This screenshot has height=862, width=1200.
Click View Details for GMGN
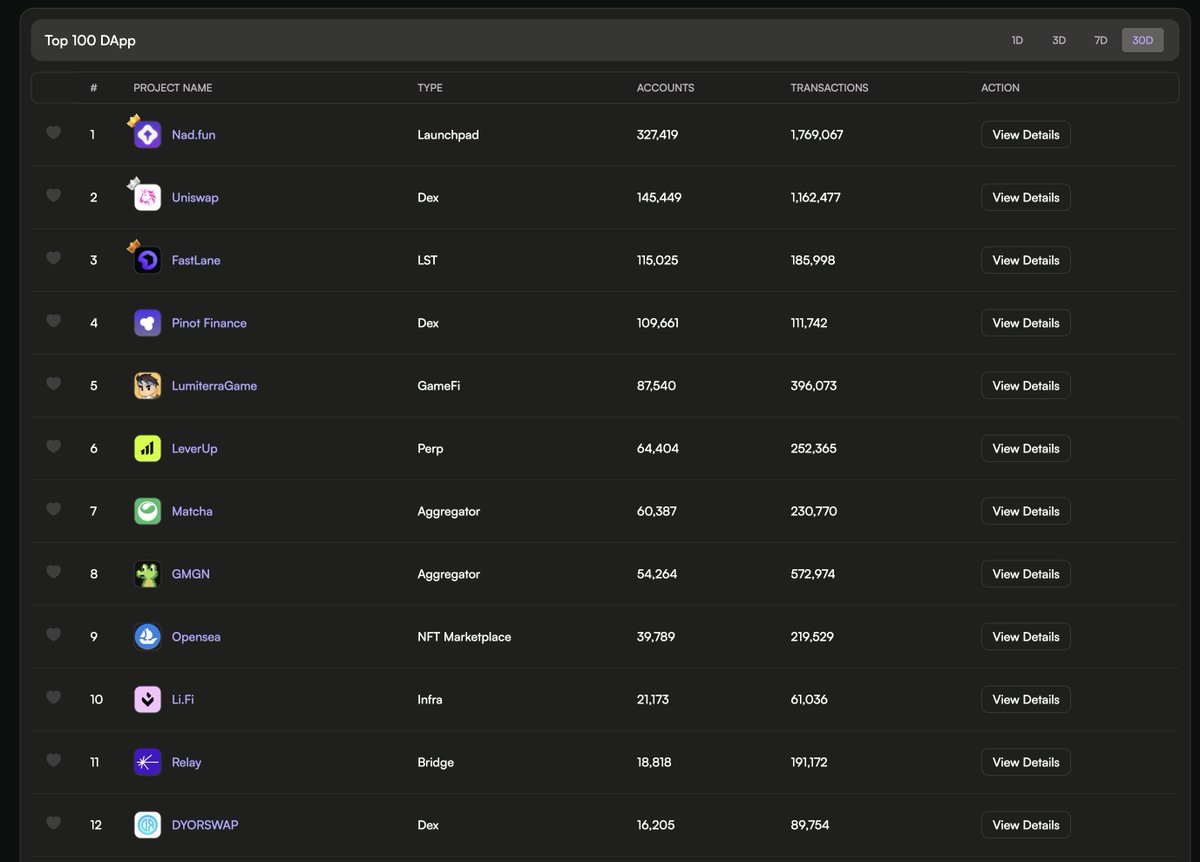(x=1025, y=573)
